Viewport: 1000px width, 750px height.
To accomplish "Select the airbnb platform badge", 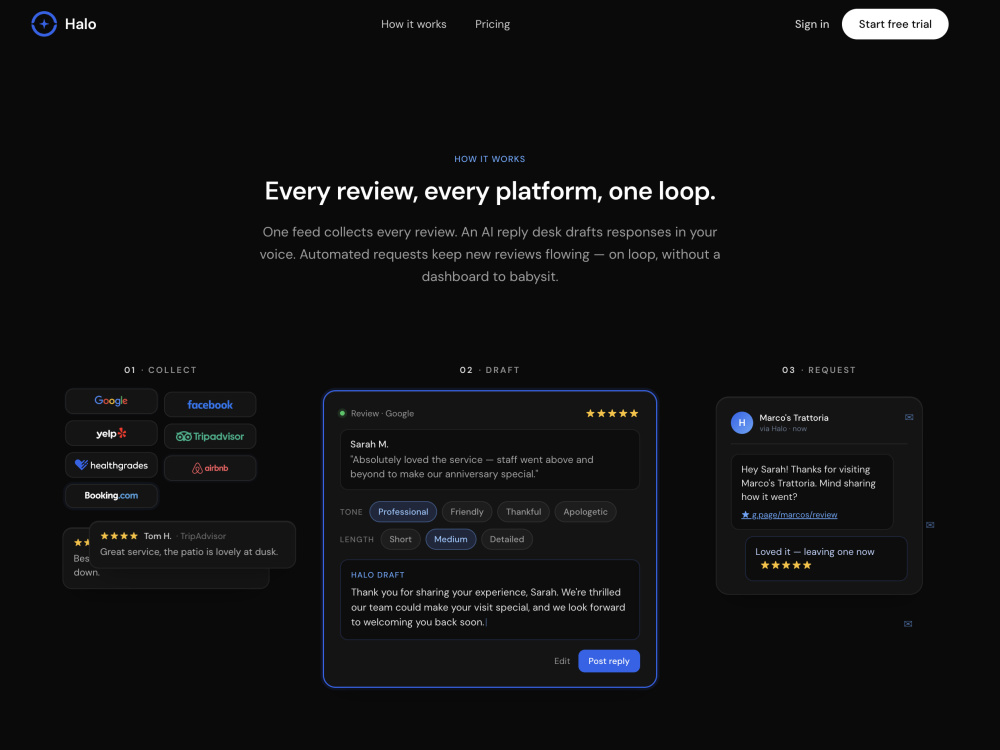I will click(210, 468).
